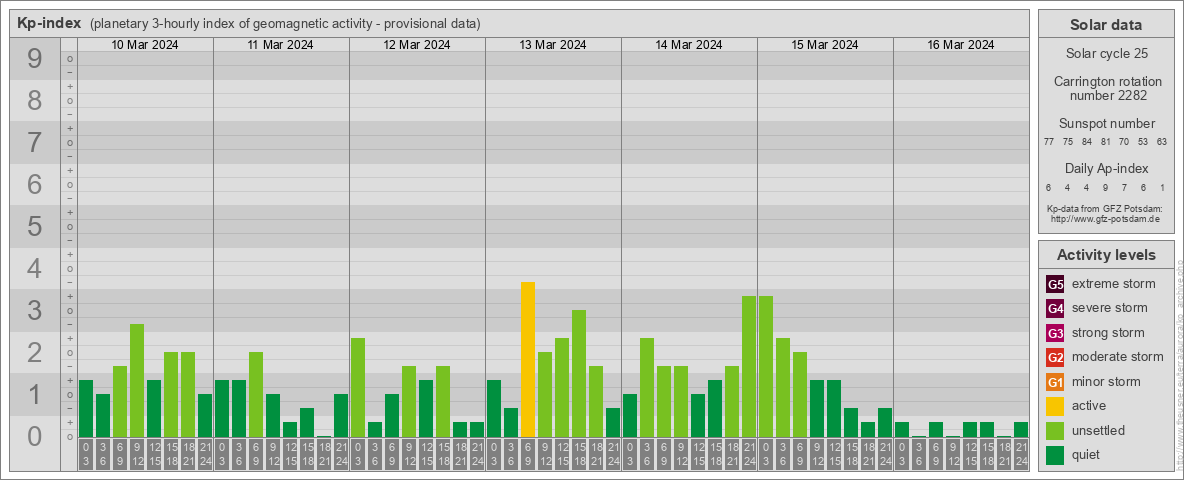Select the yellow active level swatch
Image resolution: width=1184 pixels, height=480 pixels.
point(1055,406)
